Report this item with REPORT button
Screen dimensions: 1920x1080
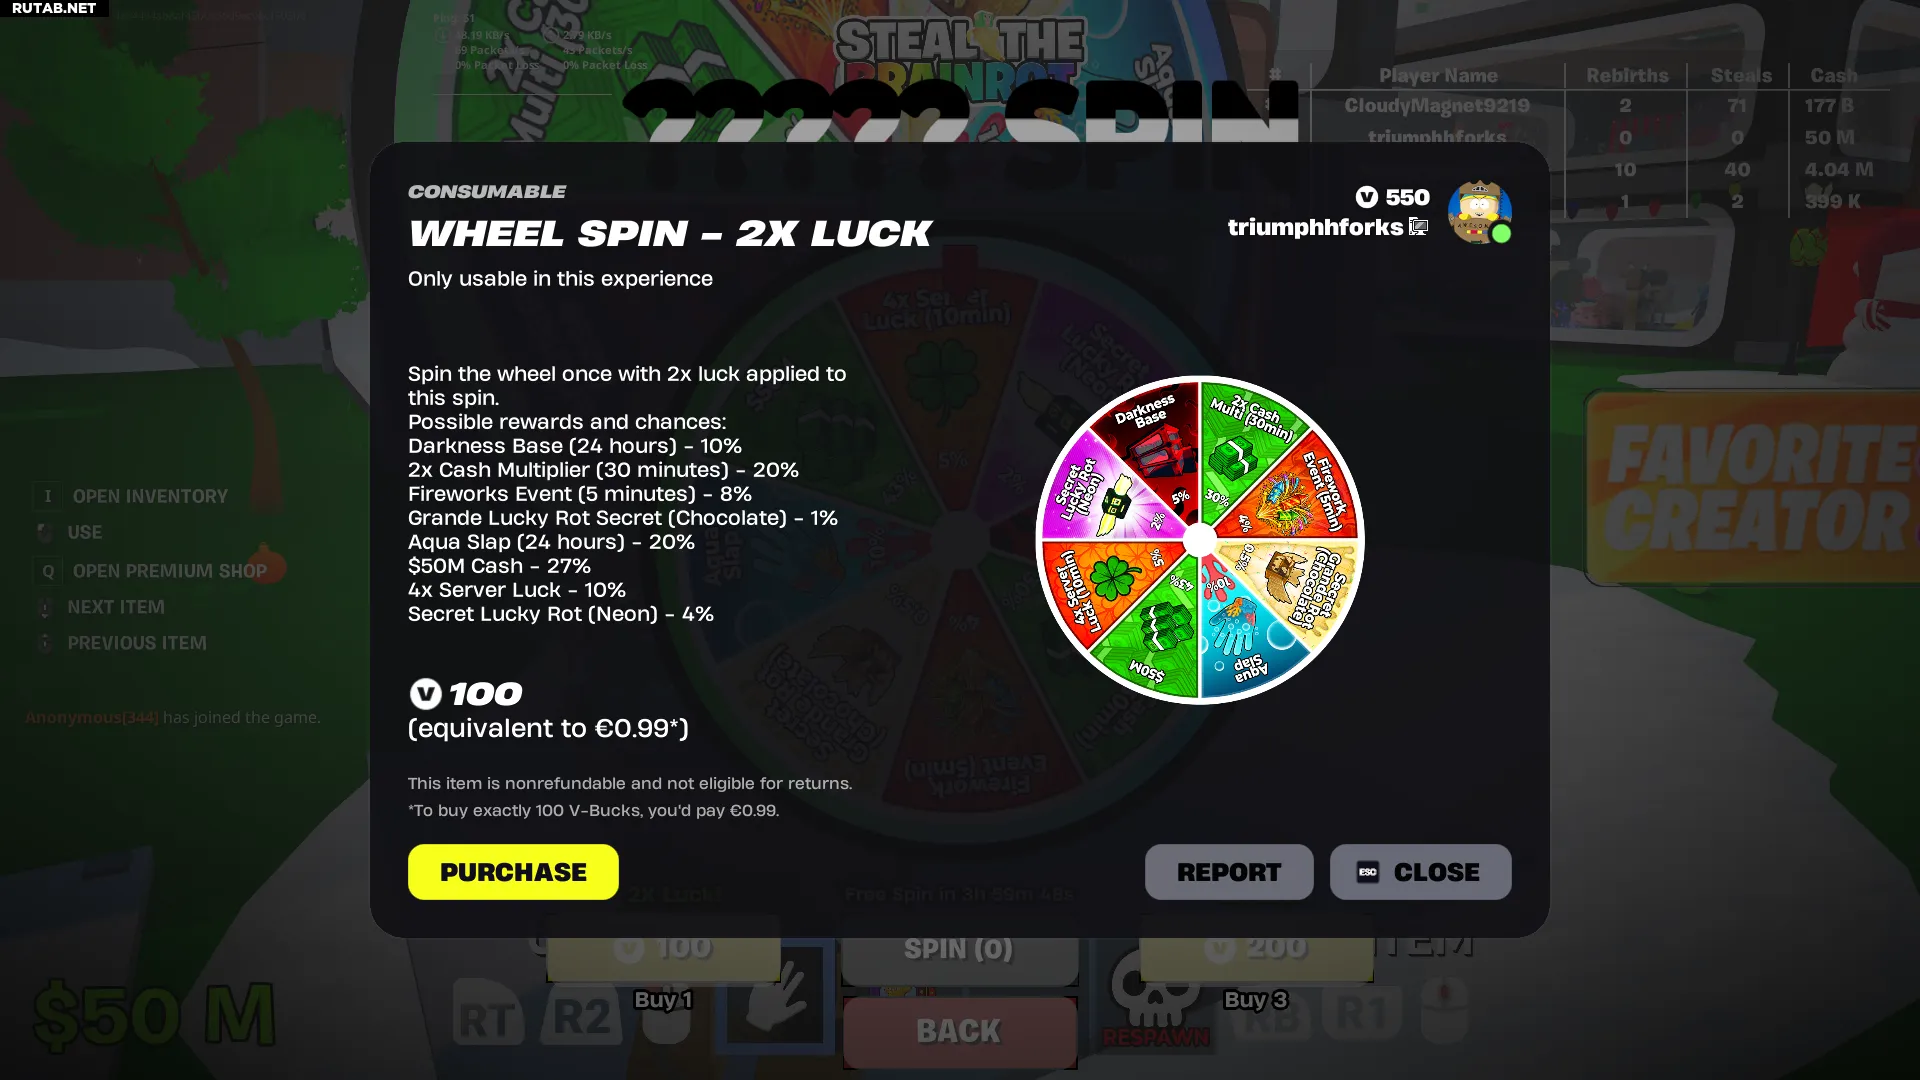point(1229,872)
